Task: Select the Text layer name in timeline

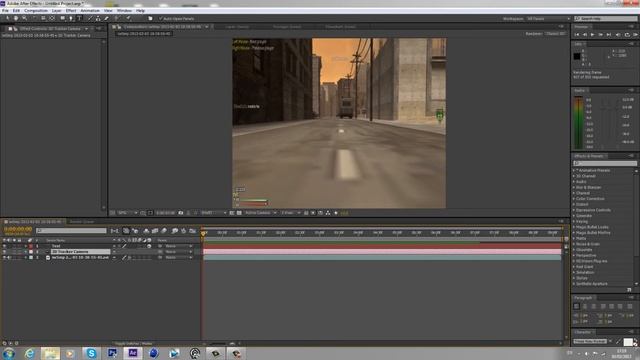Action: click(x=56, y=246)
